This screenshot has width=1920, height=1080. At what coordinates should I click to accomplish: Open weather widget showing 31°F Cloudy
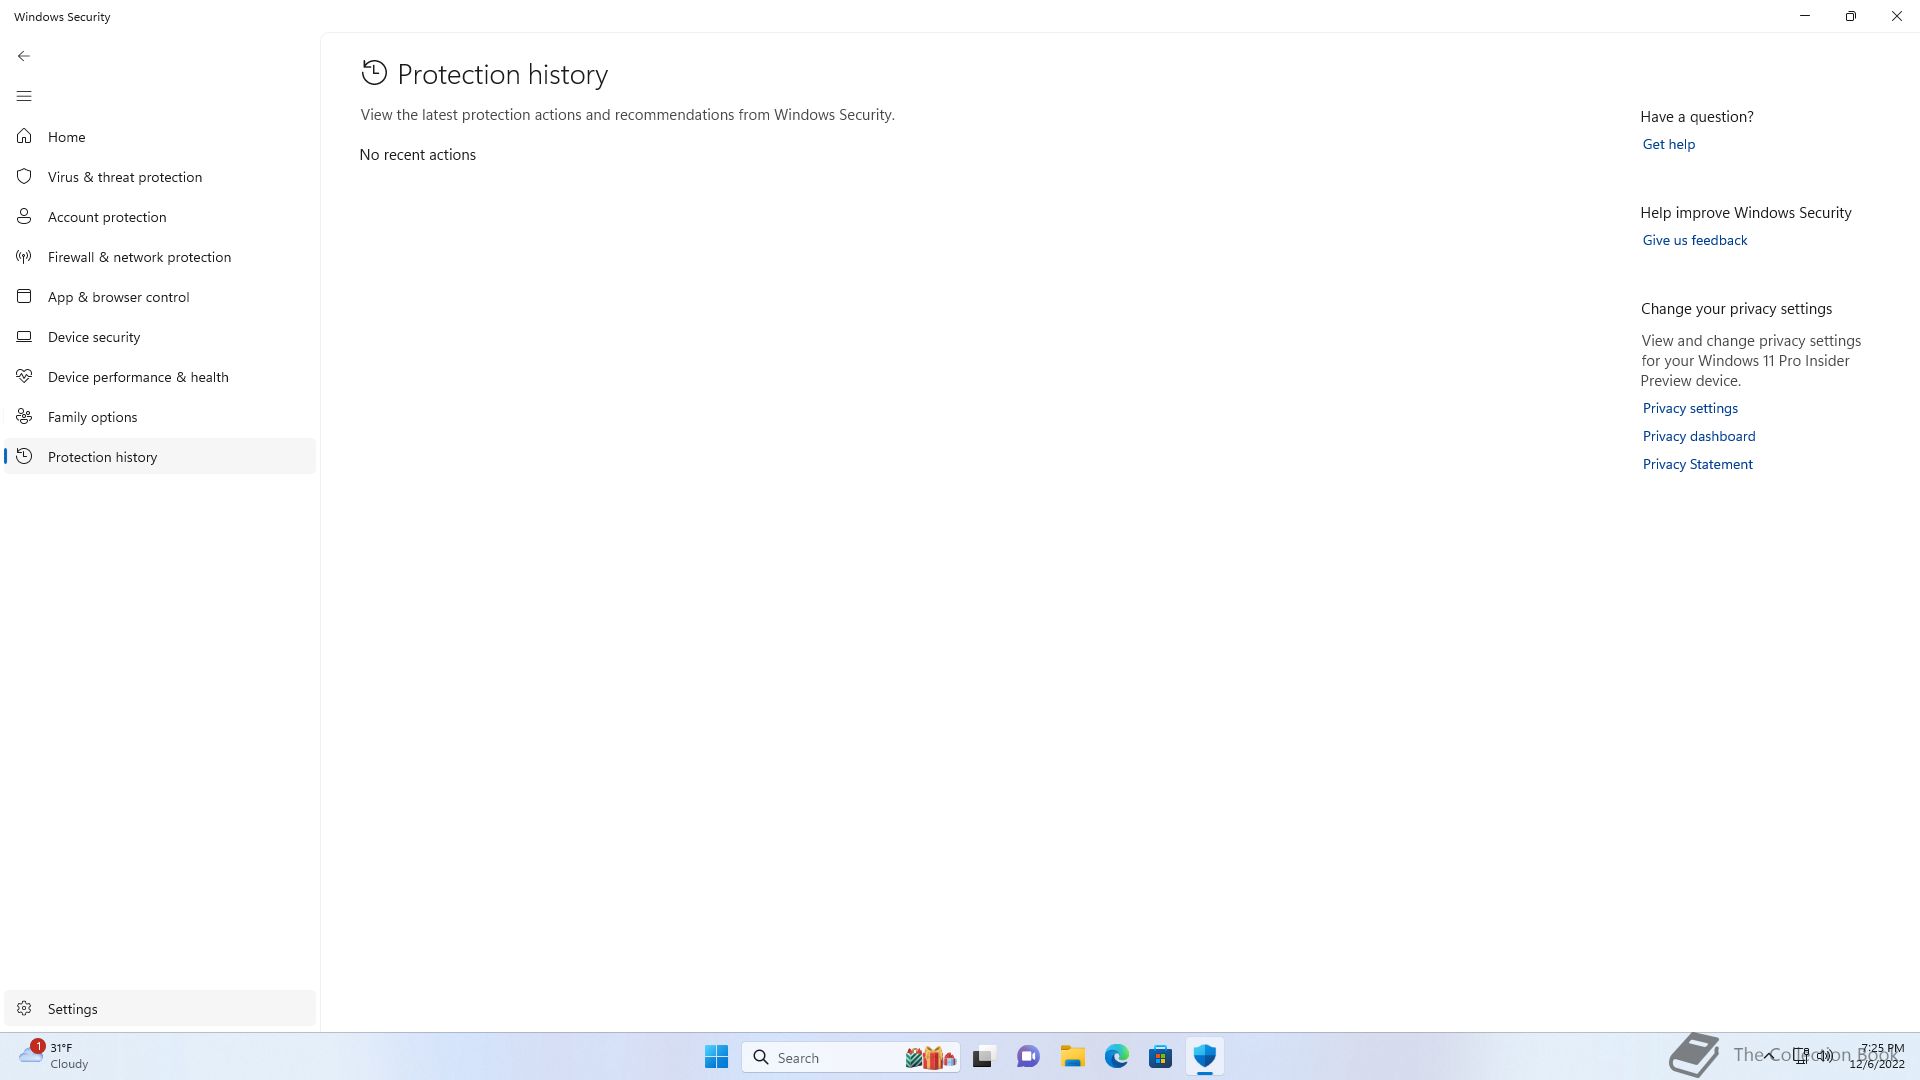click(x=55, y=1056)
